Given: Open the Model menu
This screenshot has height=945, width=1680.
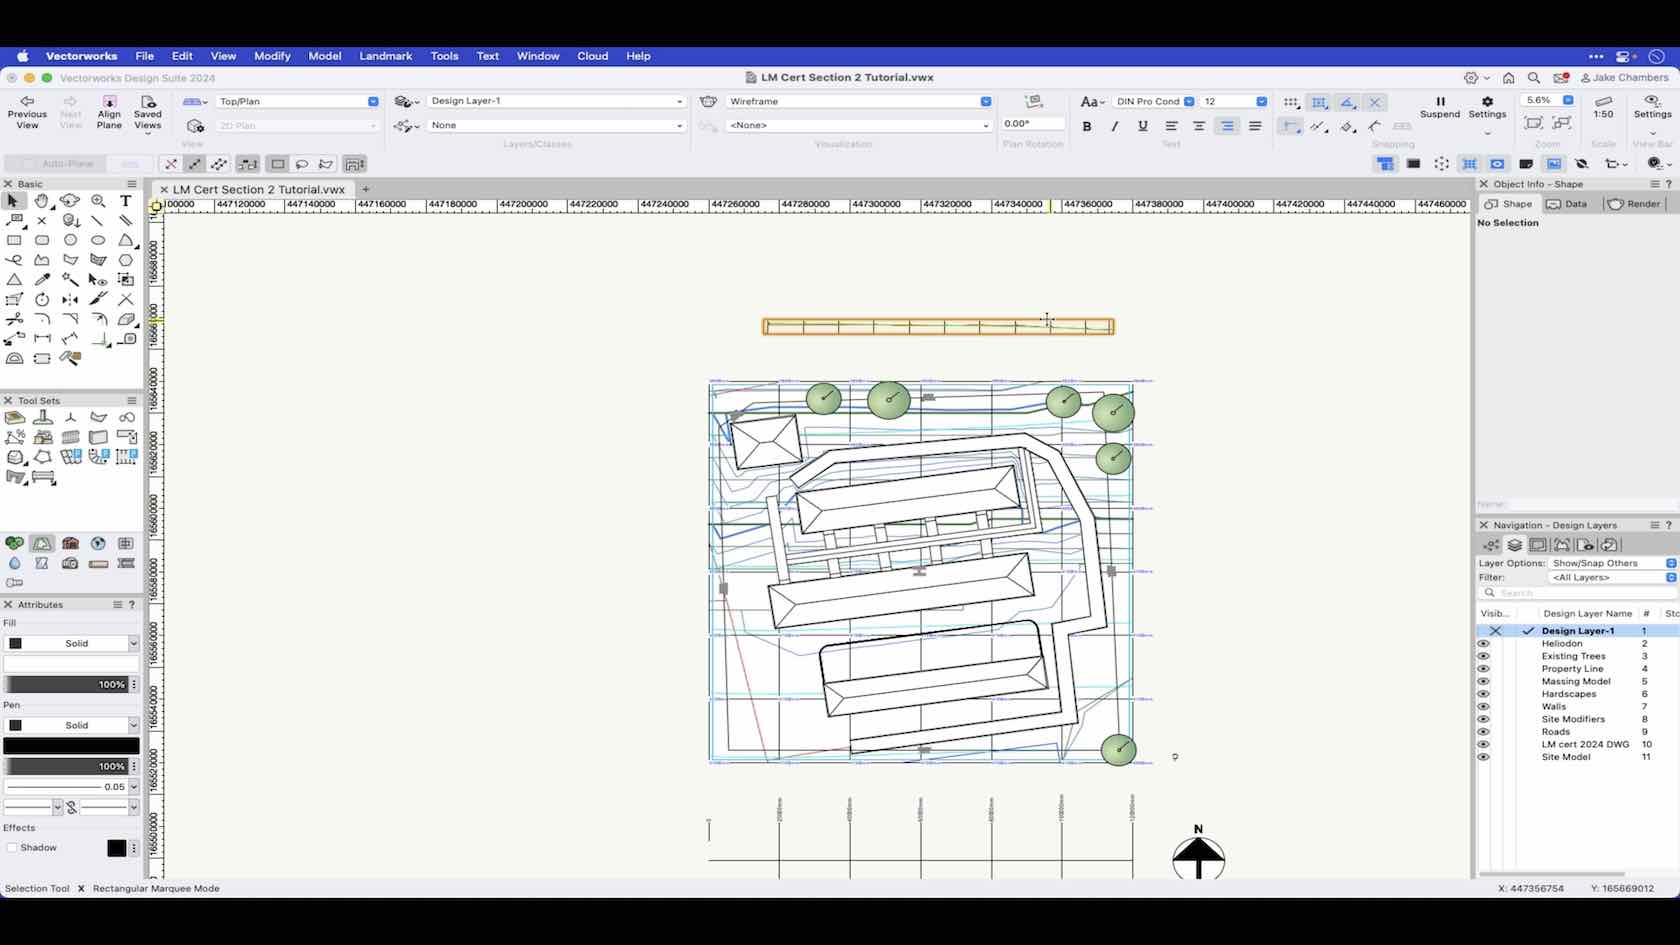Looking at the screenshot, I should pos(325,56).
